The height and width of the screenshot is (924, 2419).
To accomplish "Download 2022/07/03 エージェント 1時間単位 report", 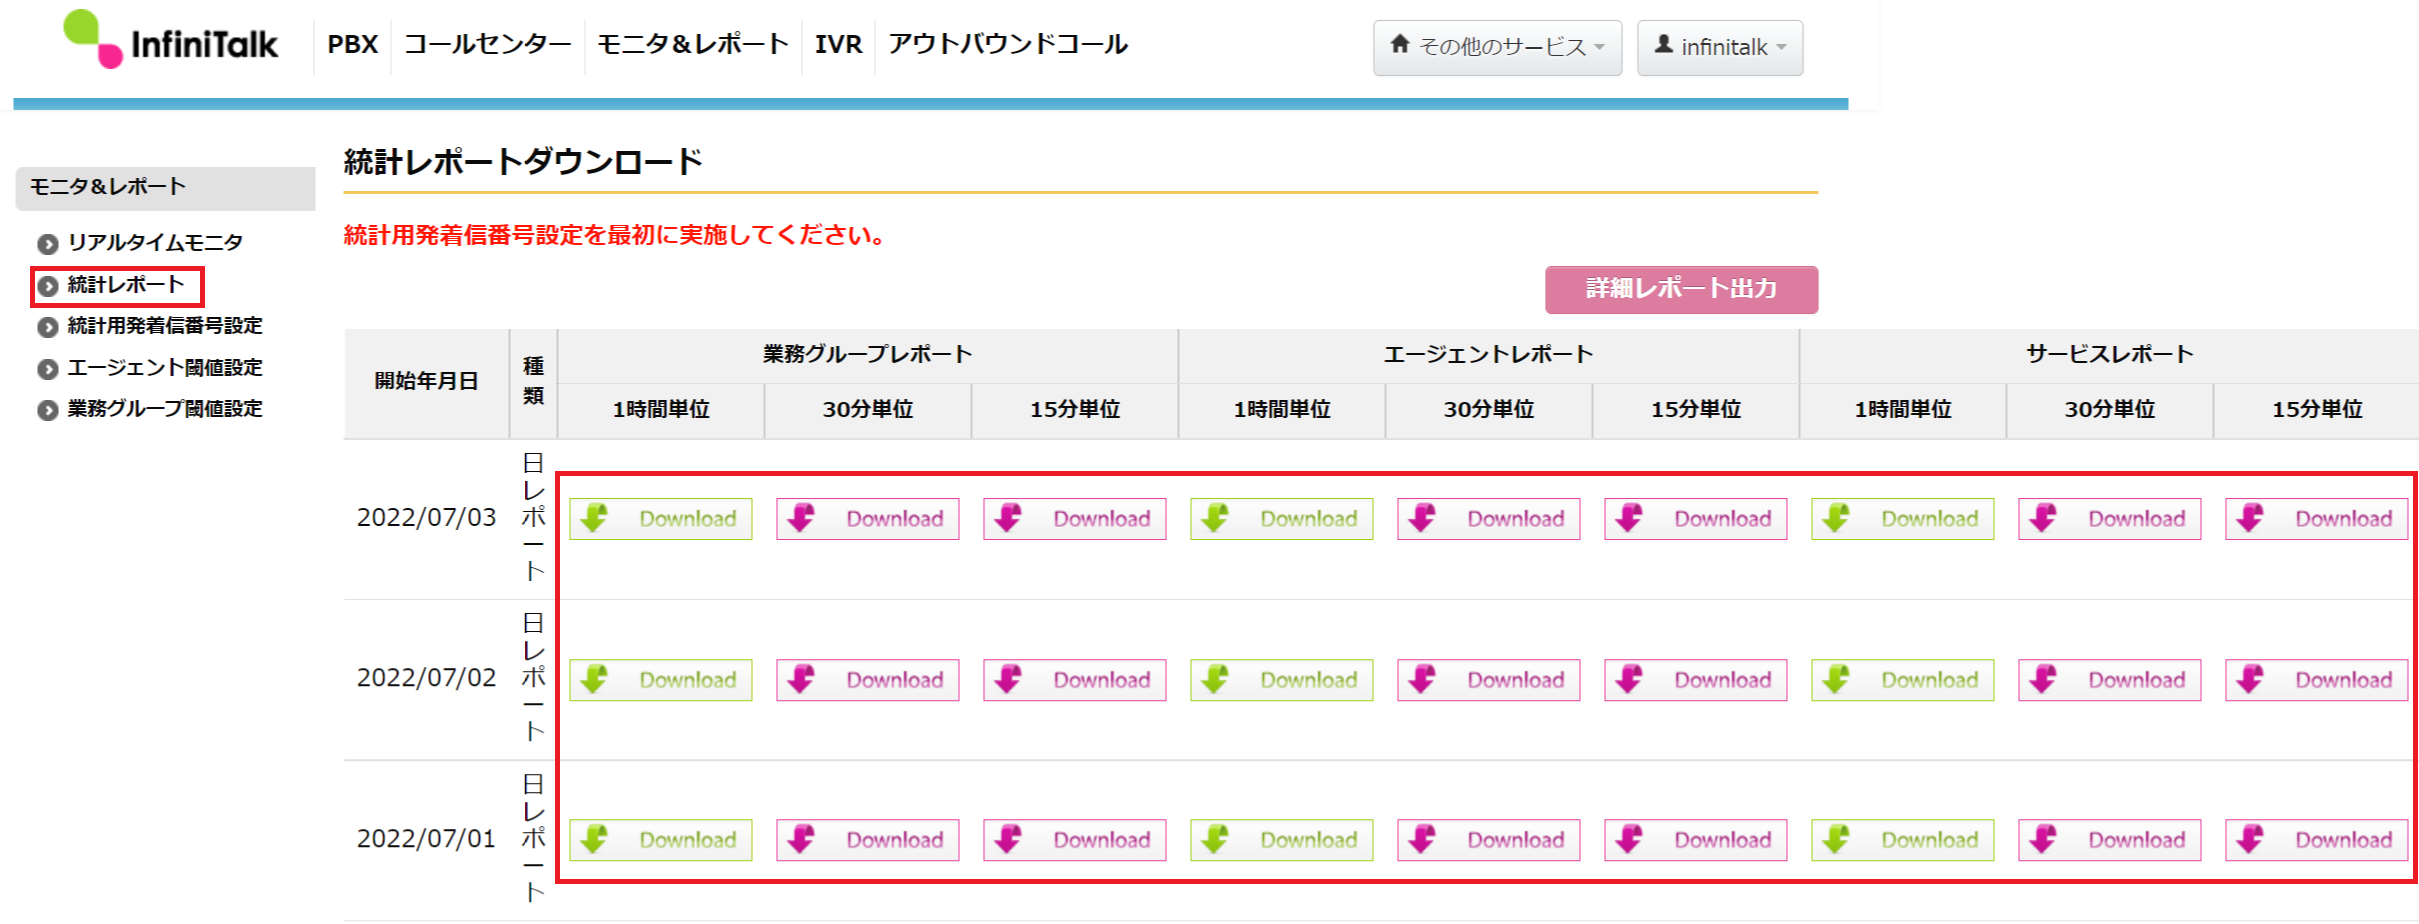I will [1282, 519].
